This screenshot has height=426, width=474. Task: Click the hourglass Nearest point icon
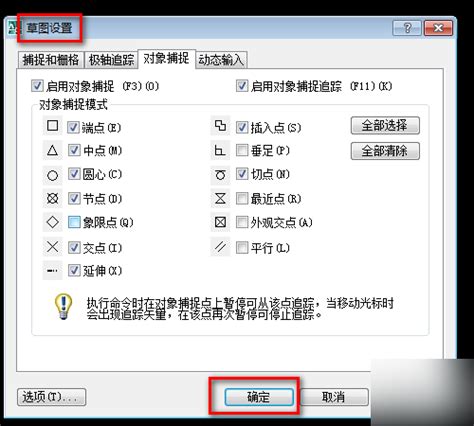pos(220,199)
